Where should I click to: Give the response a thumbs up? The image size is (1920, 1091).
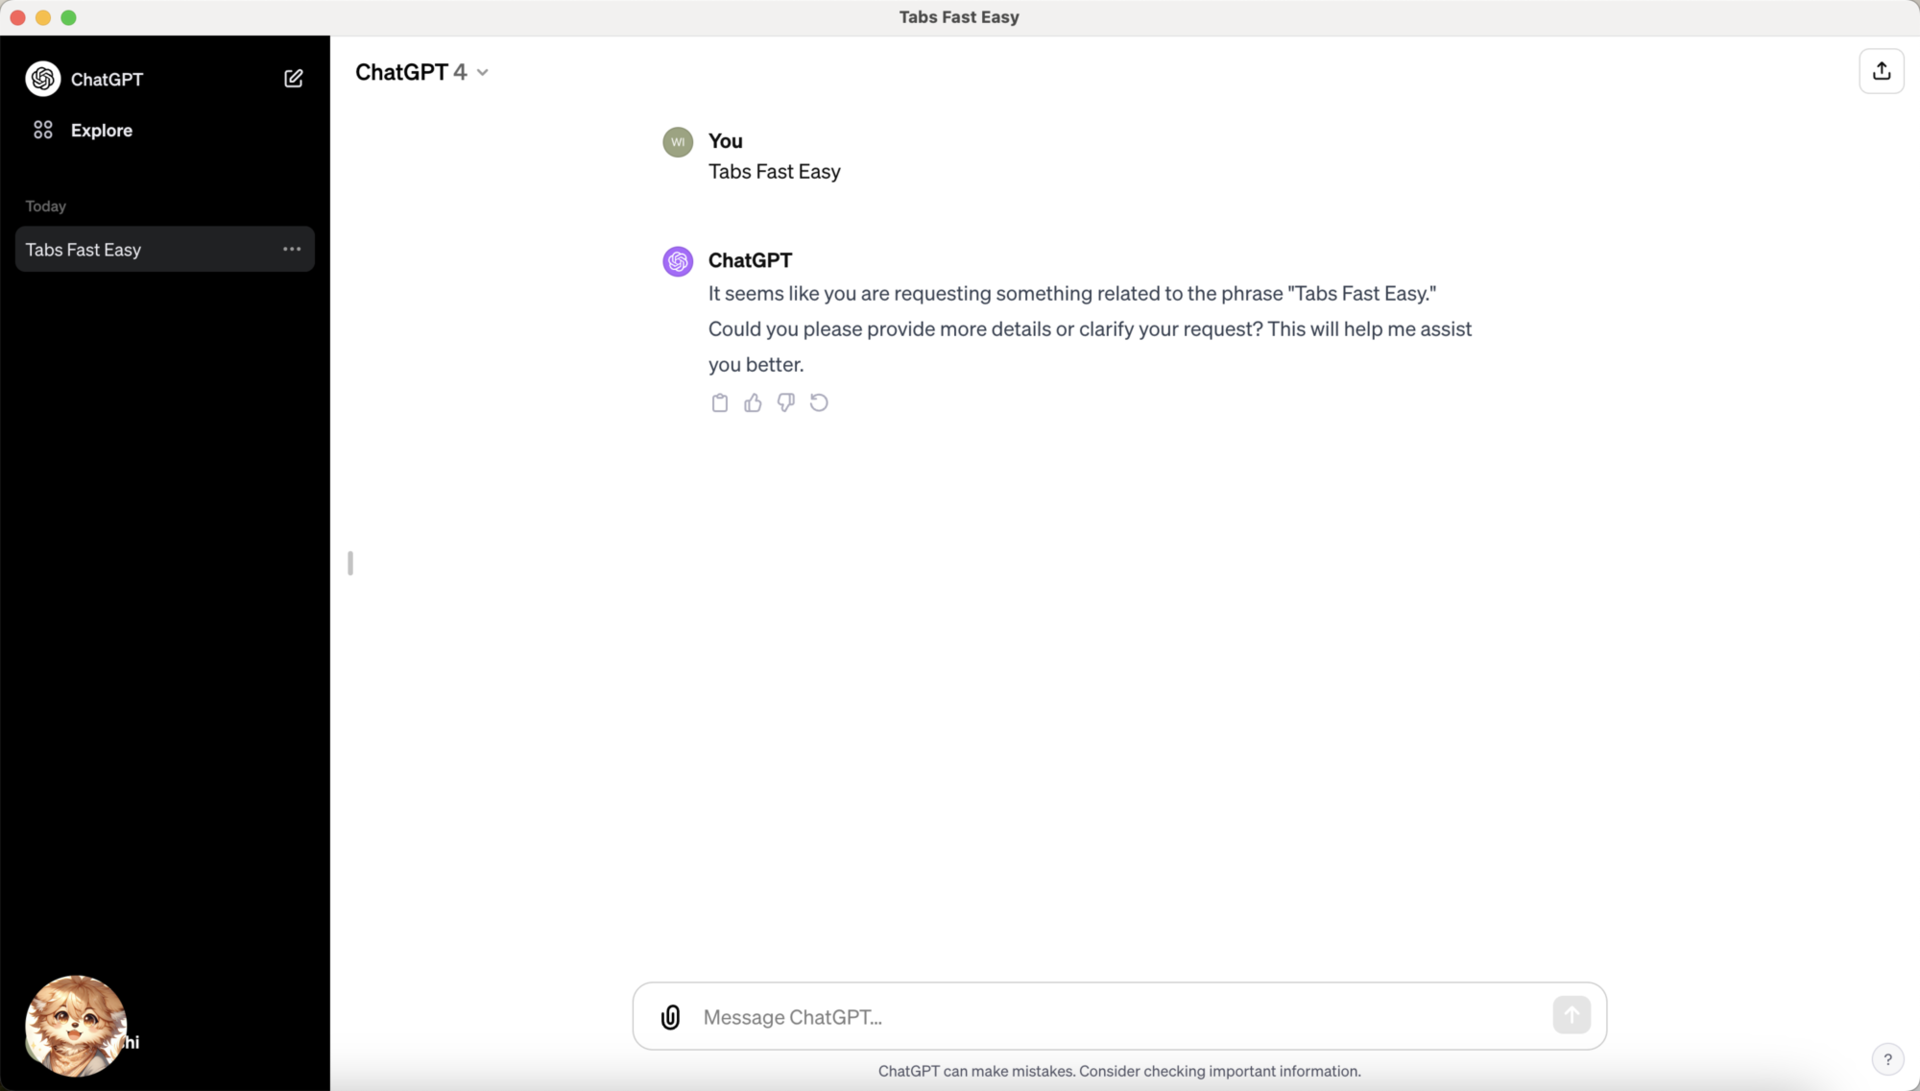[753, 403]
